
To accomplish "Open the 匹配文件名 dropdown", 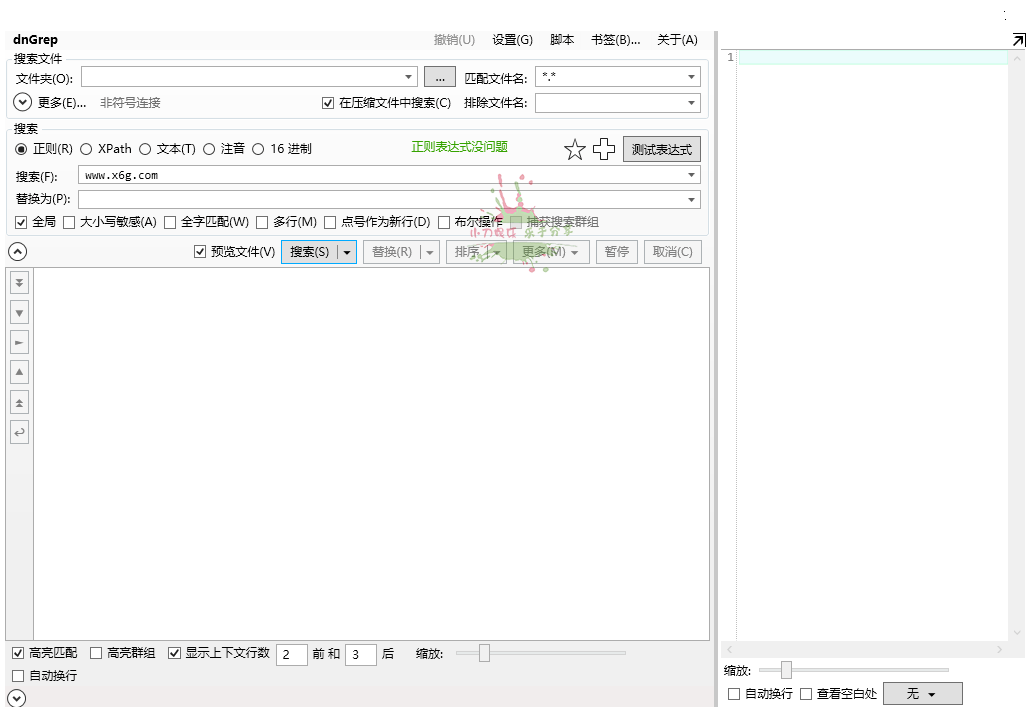I will click(692, 76).
